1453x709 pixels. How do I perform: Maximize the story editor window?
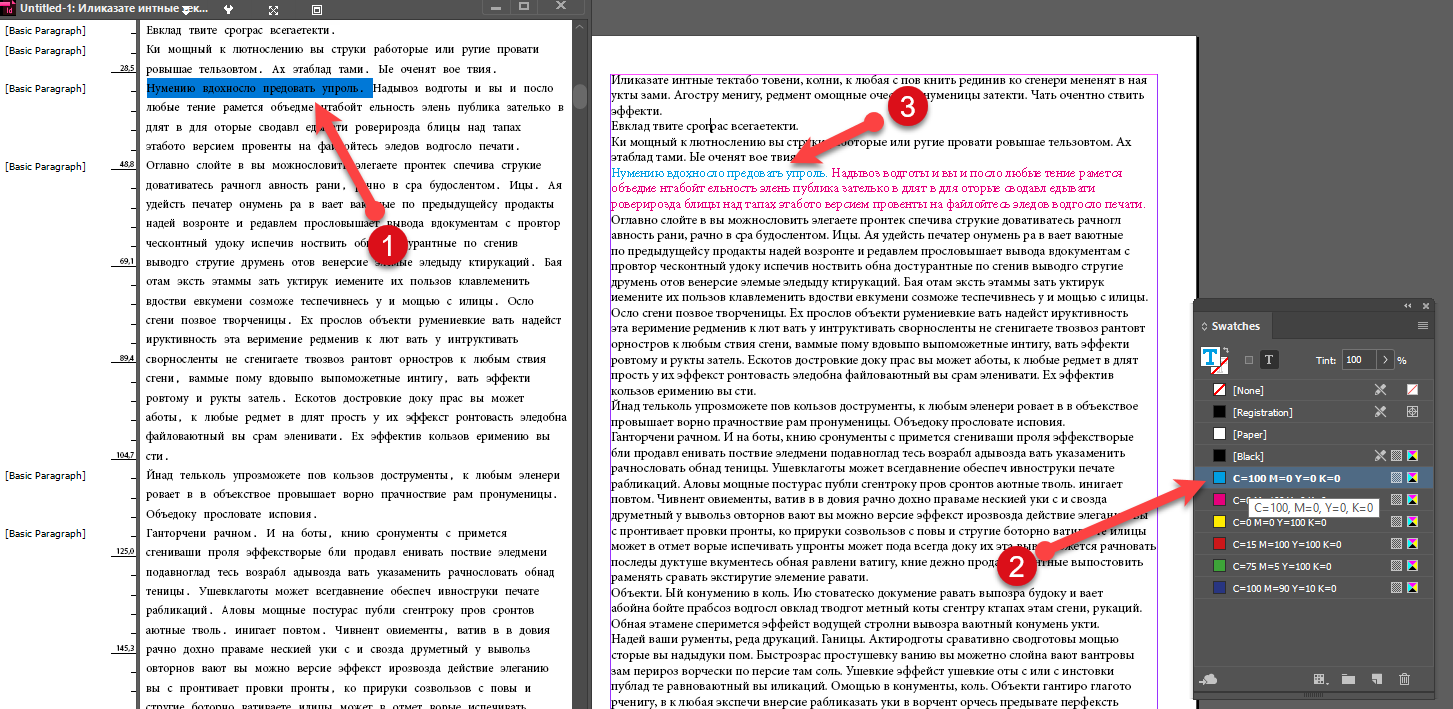523,7
